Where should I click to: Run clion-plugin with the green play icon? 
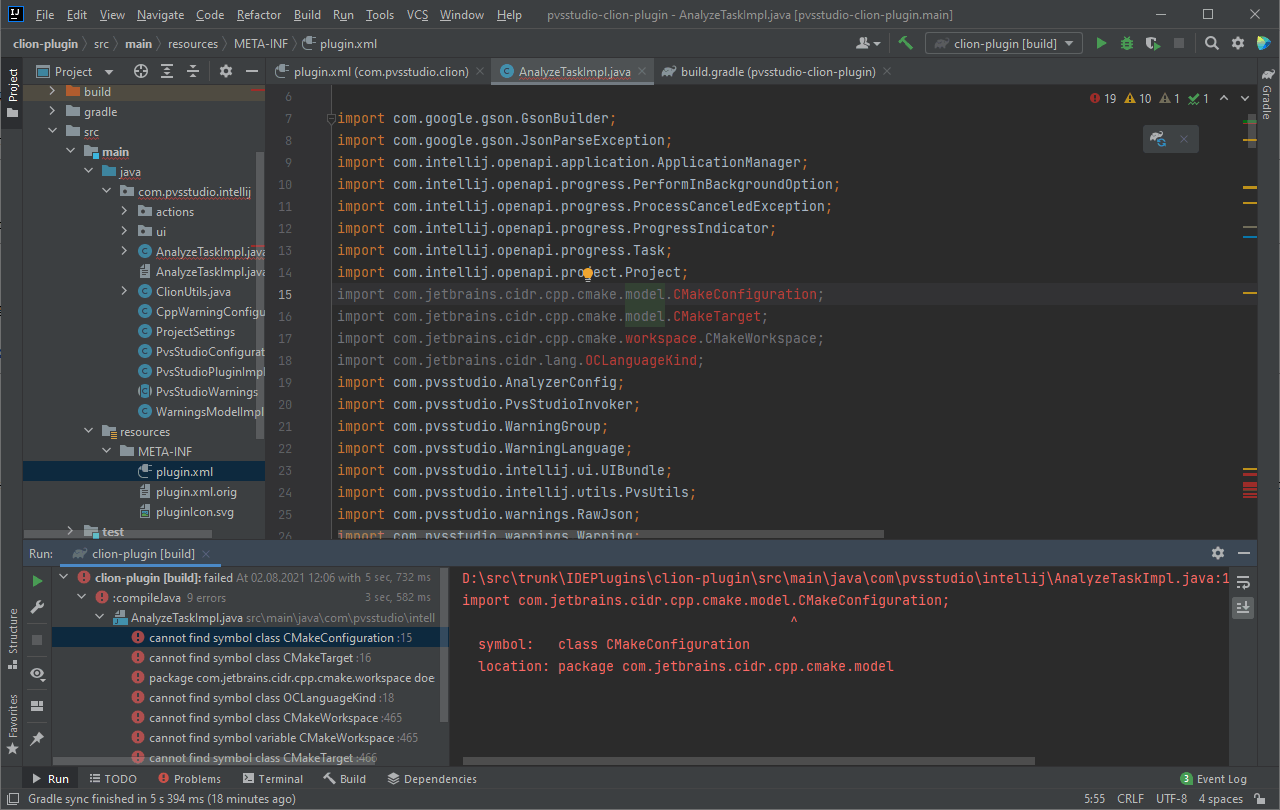[x=1101, y=43]
